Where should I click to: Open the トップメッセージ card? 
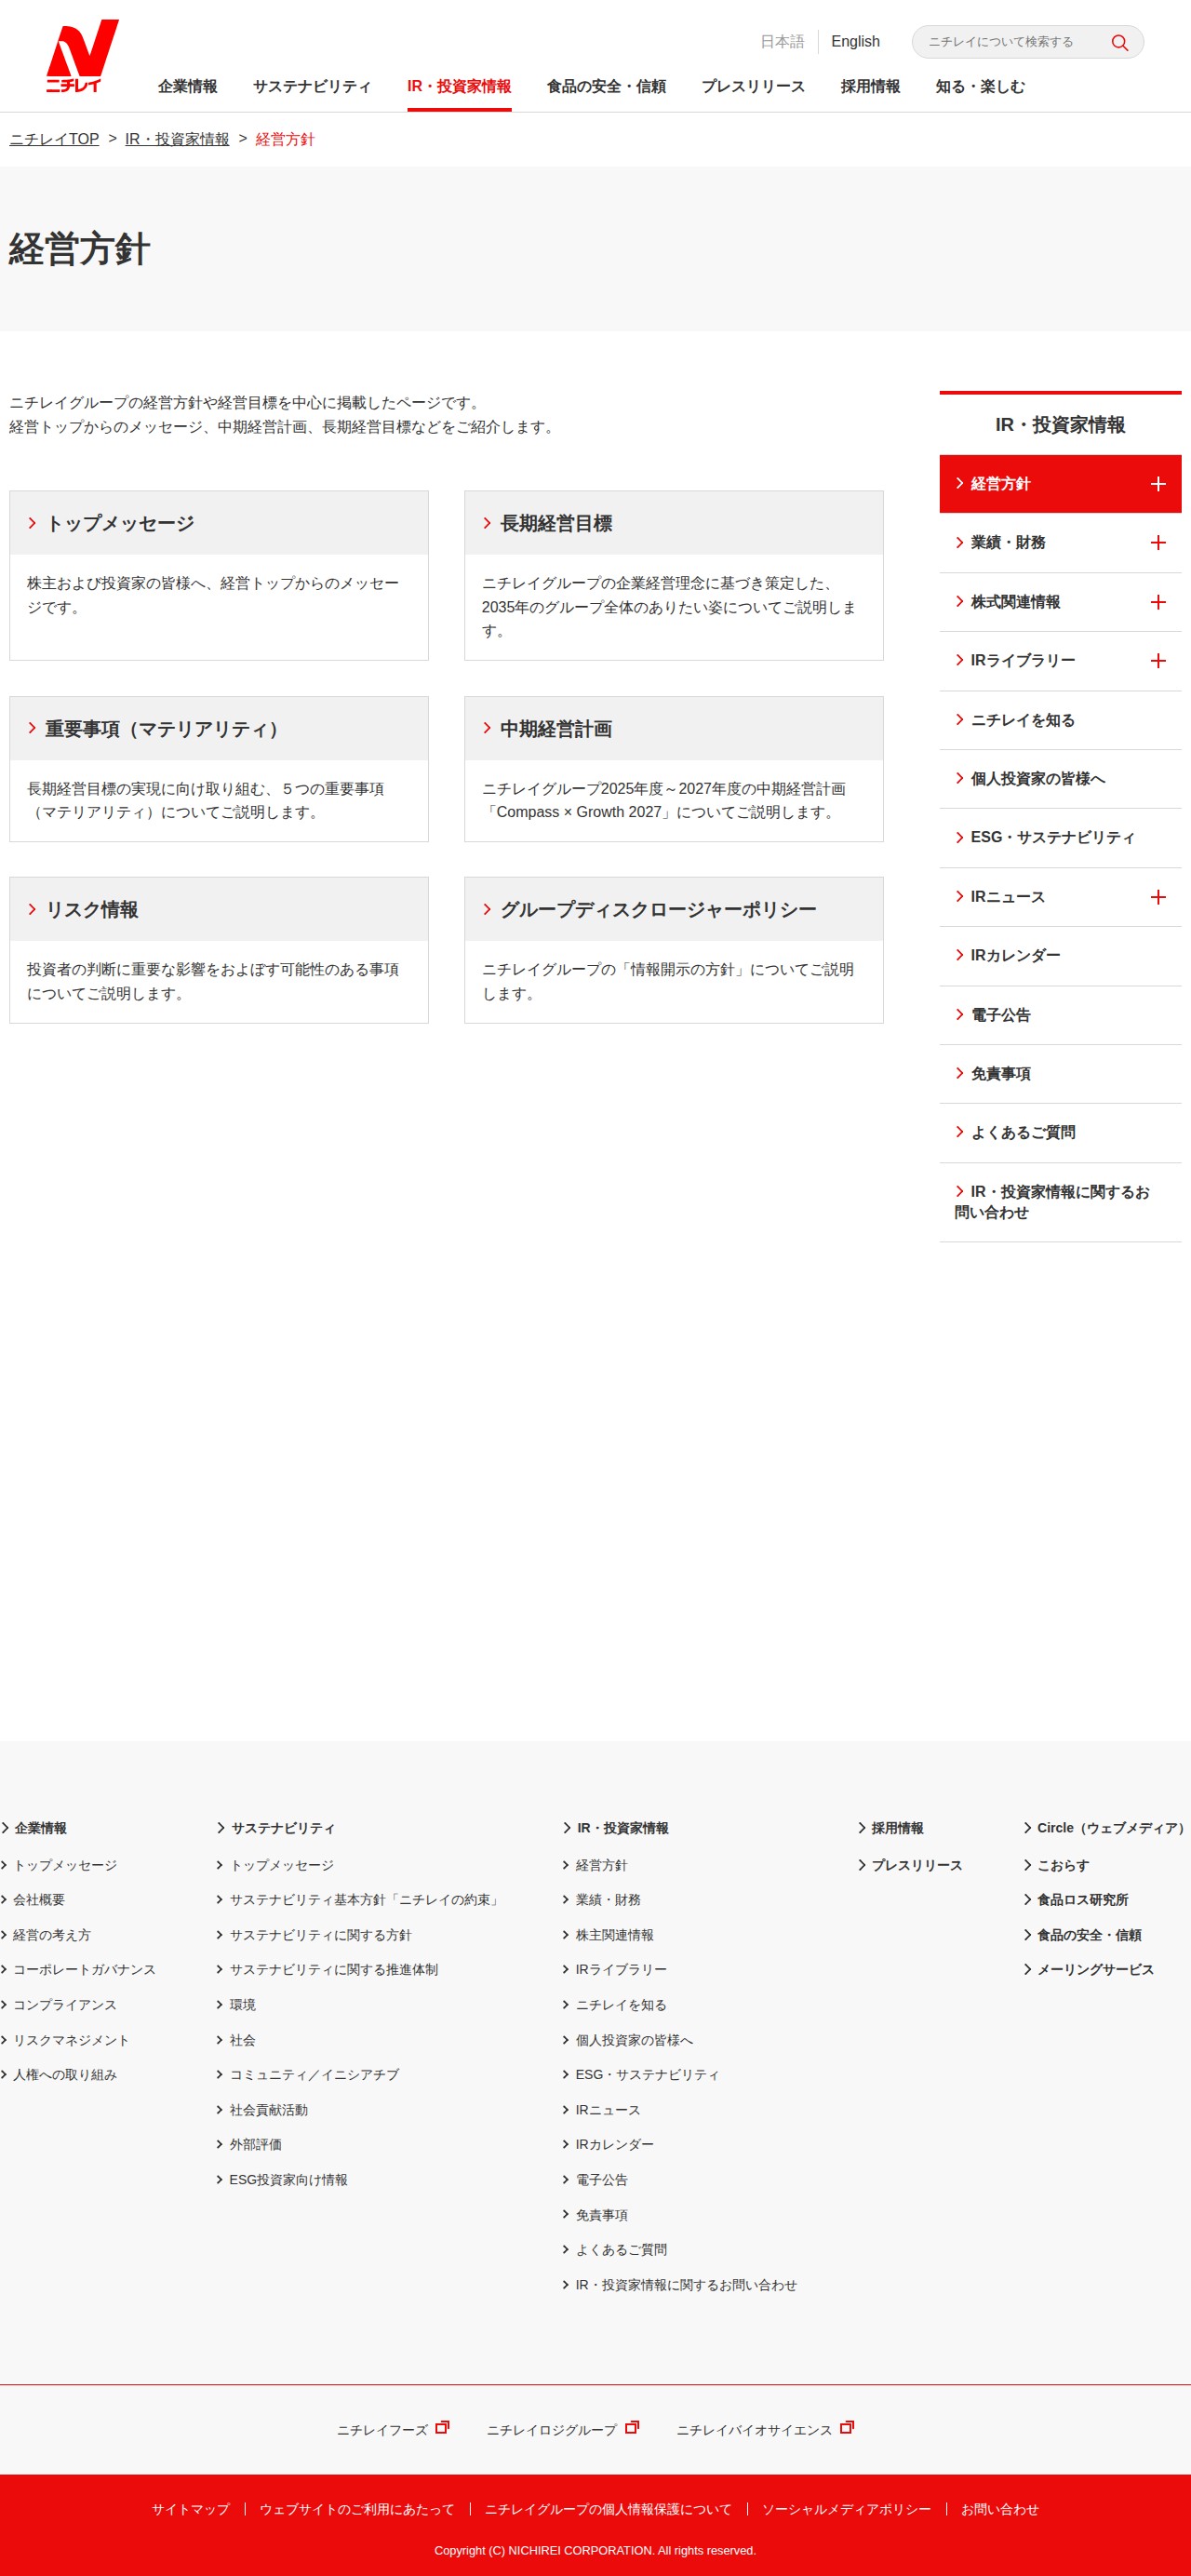click(219, 575)
